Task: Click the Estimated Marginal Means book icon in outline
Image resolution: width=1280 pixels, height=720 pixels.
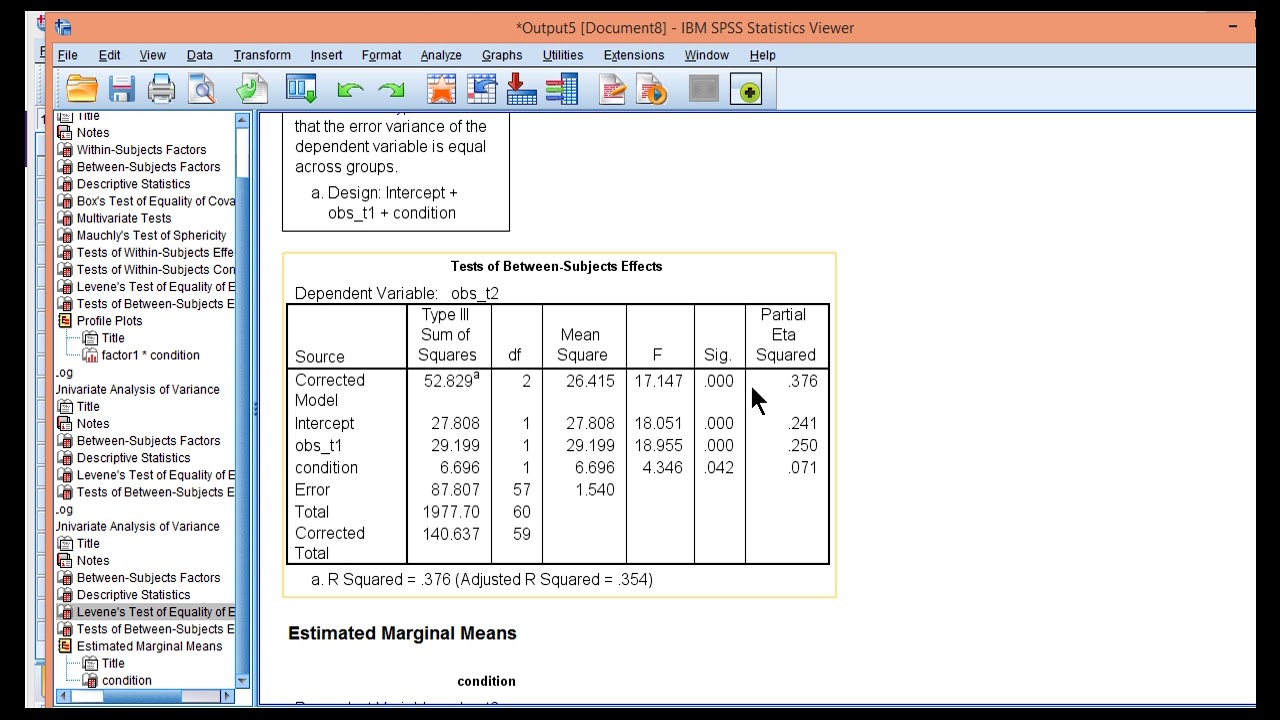Action: (65, 646)
